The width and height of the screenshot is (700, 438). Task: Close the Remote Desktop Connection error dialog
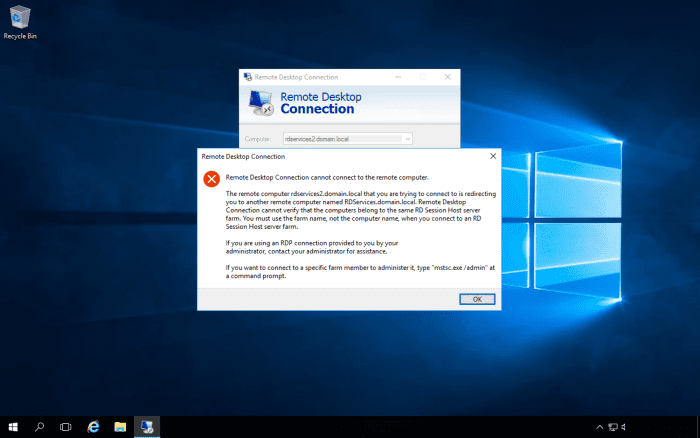click(x=493, y=156)
